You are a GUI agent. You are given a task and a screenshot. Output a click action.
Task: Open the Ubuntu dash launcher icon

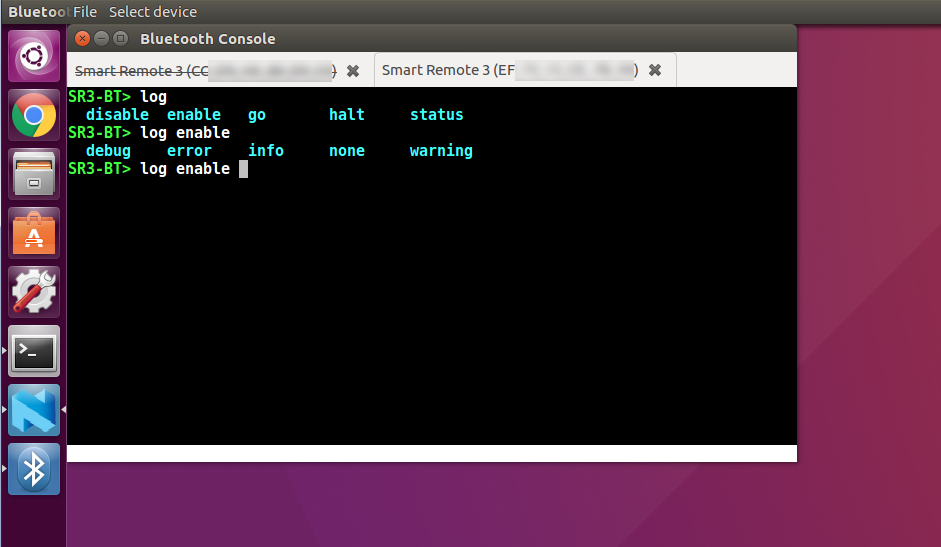(34, 56)
